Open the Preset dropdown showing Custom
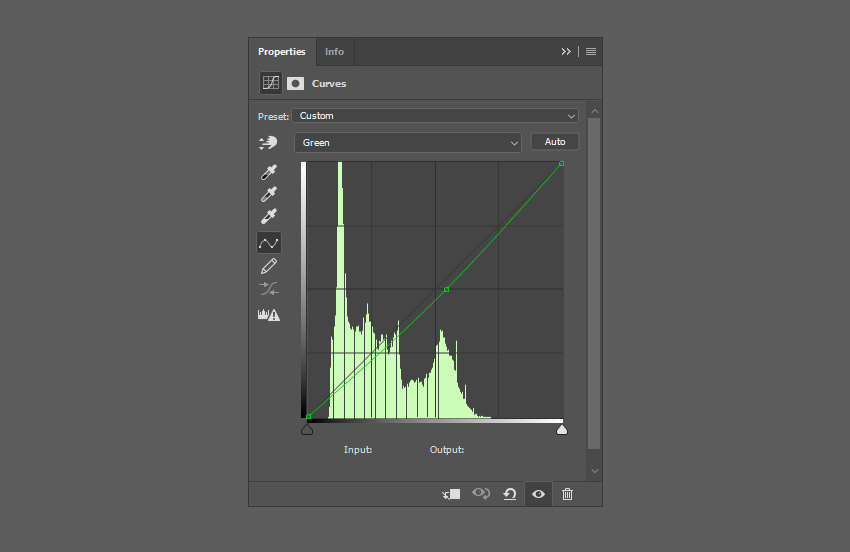Viewport: 850px width, 552px height. pos(435,115)
